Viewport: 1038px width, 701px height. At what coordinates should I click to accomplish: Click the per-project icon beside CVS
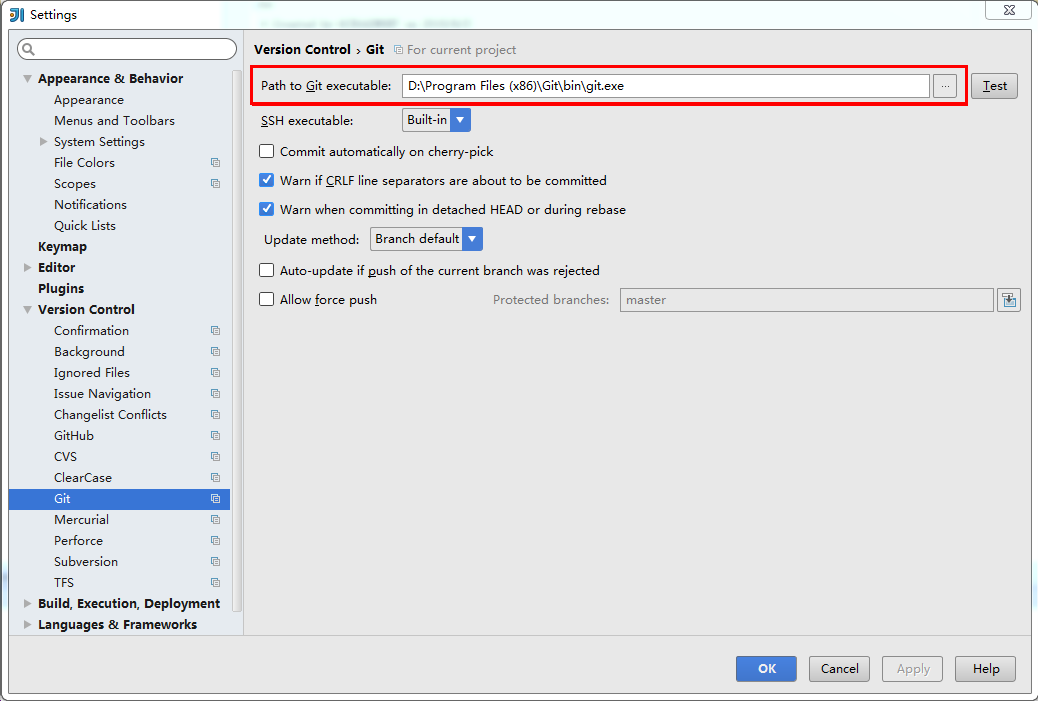tap(215, 457)
